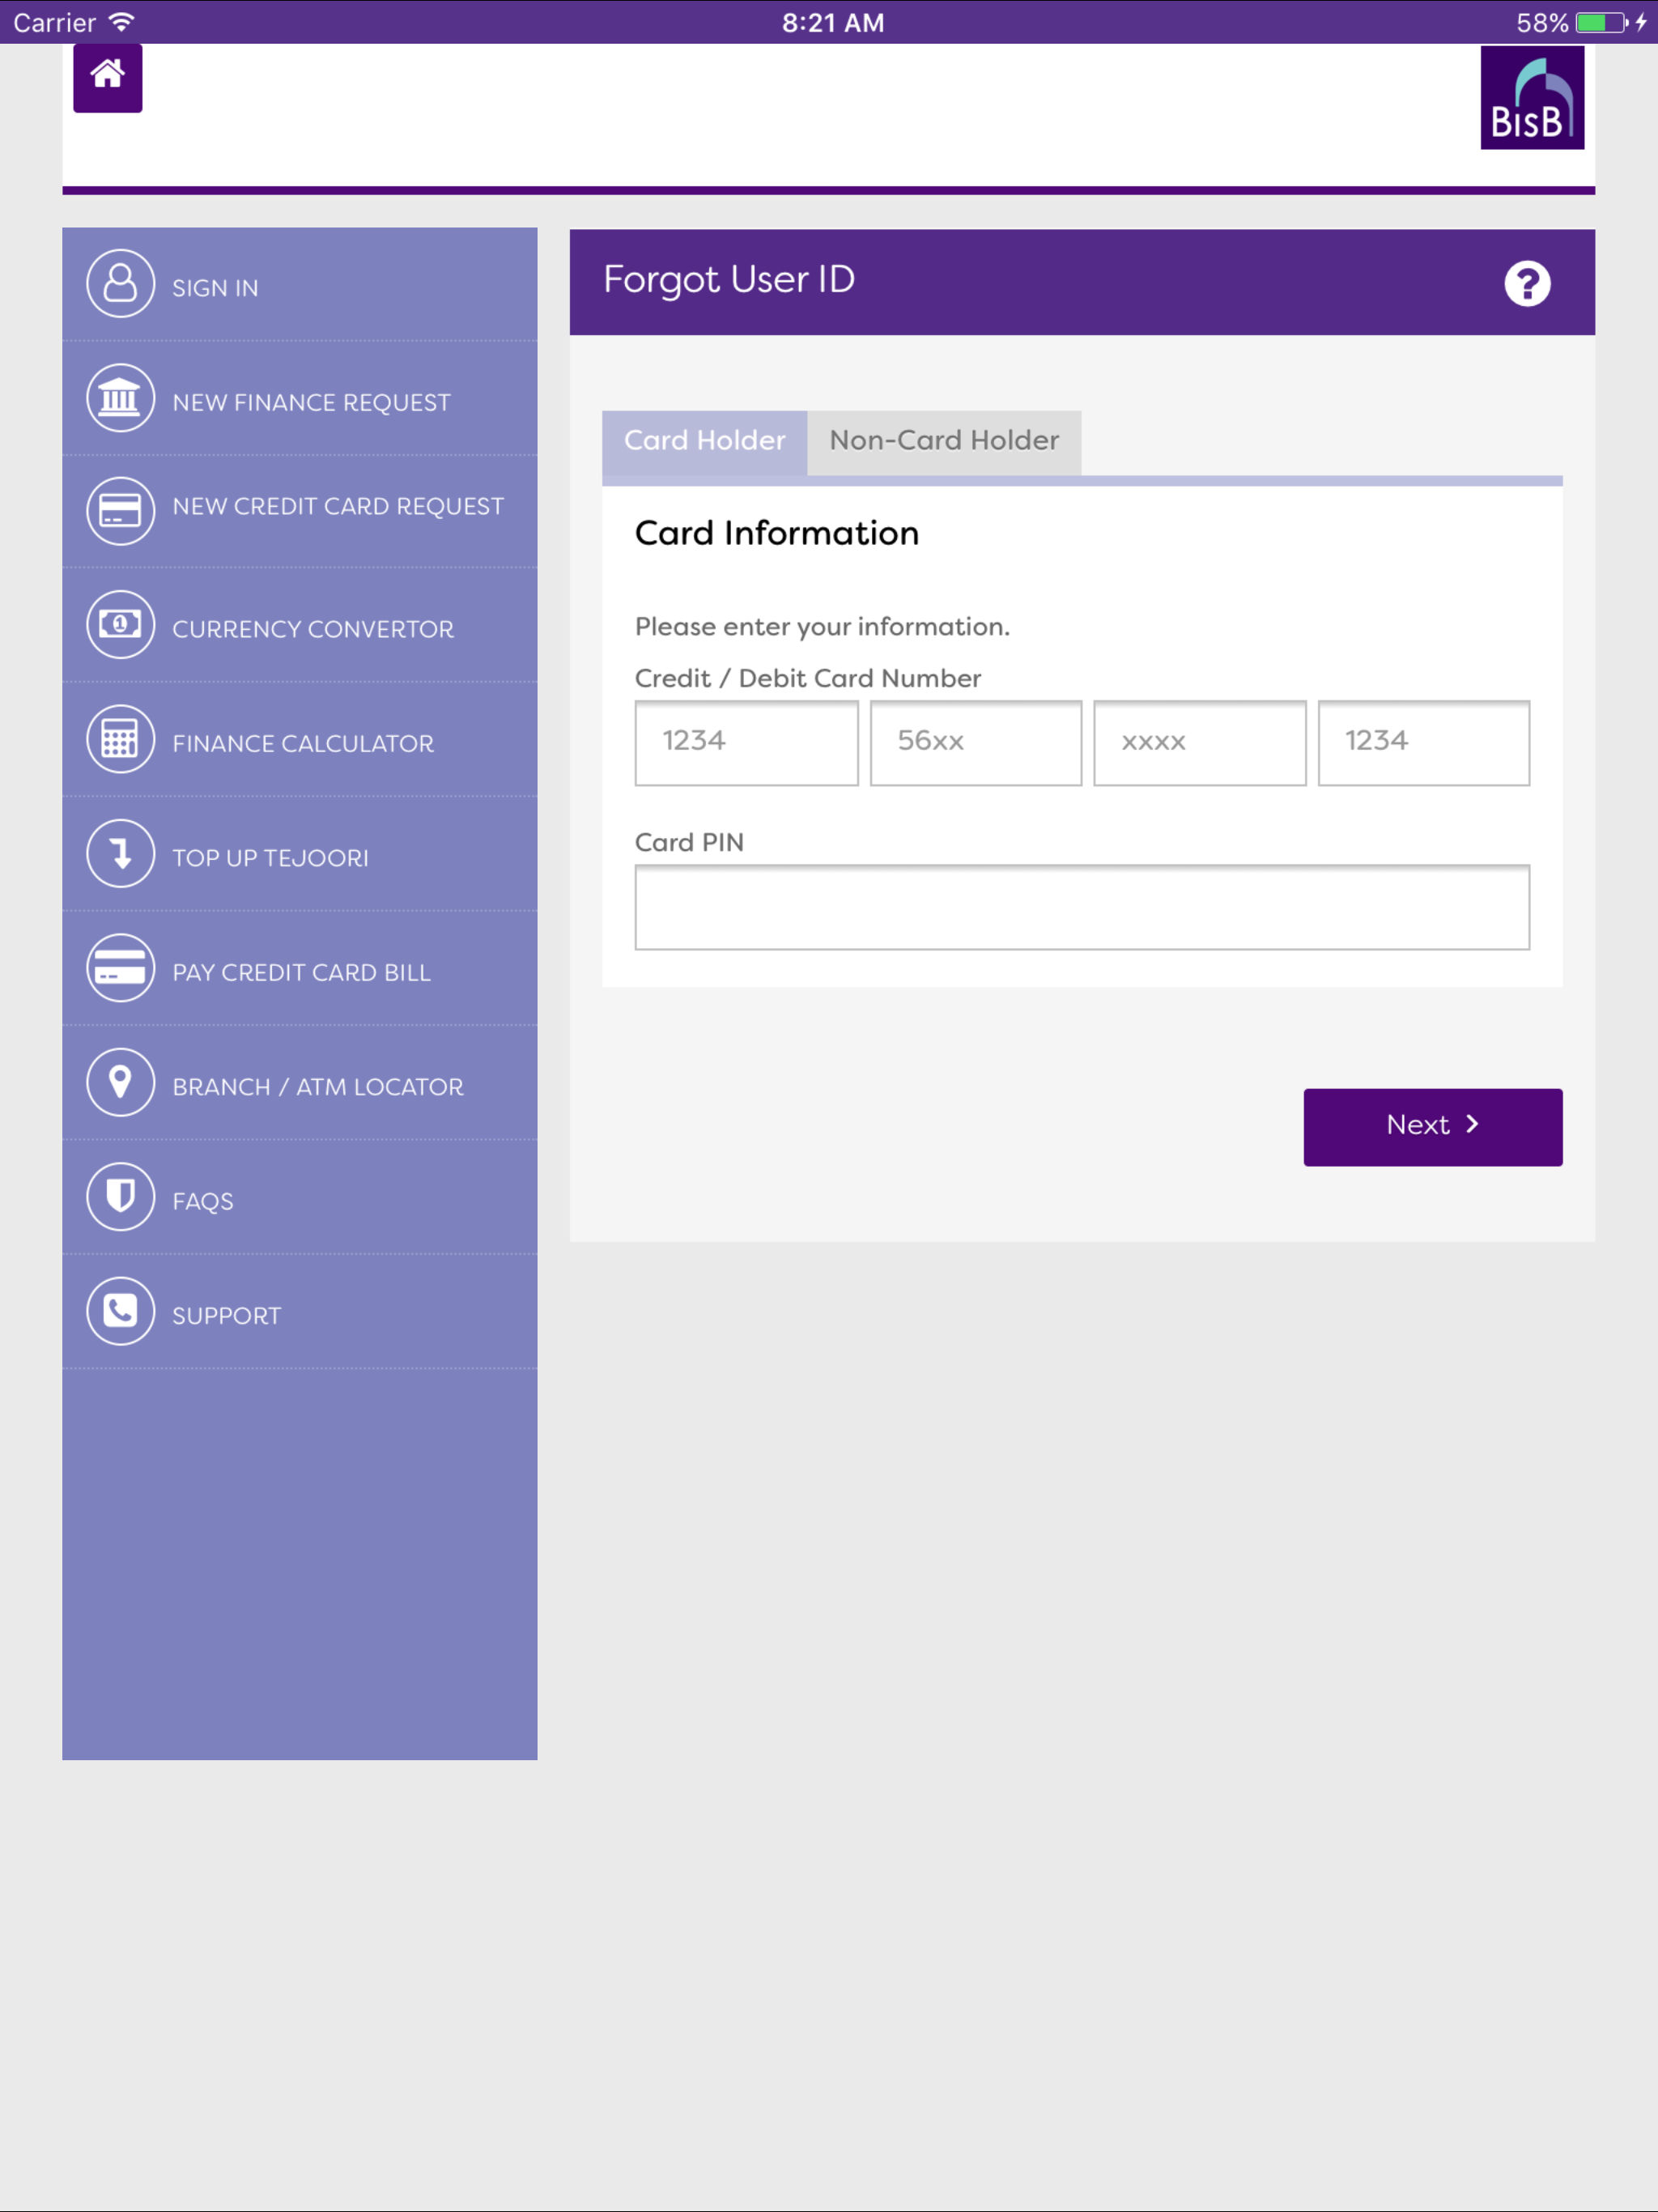Focus third card number field xxxx
The width and height of the screenshot is (1658, 2212).
tap(1199, 743)
